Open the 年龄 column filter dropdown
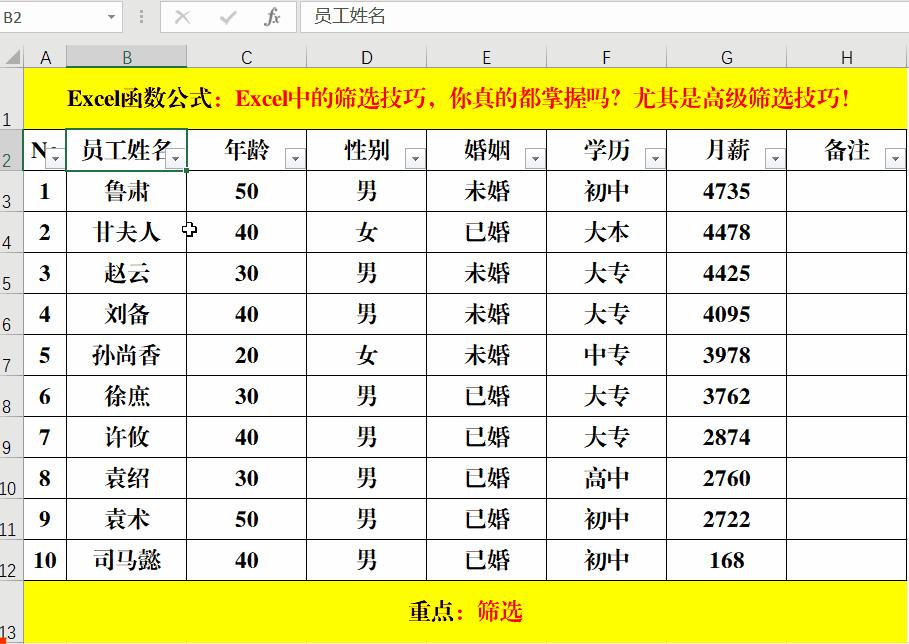 (295, 158)
